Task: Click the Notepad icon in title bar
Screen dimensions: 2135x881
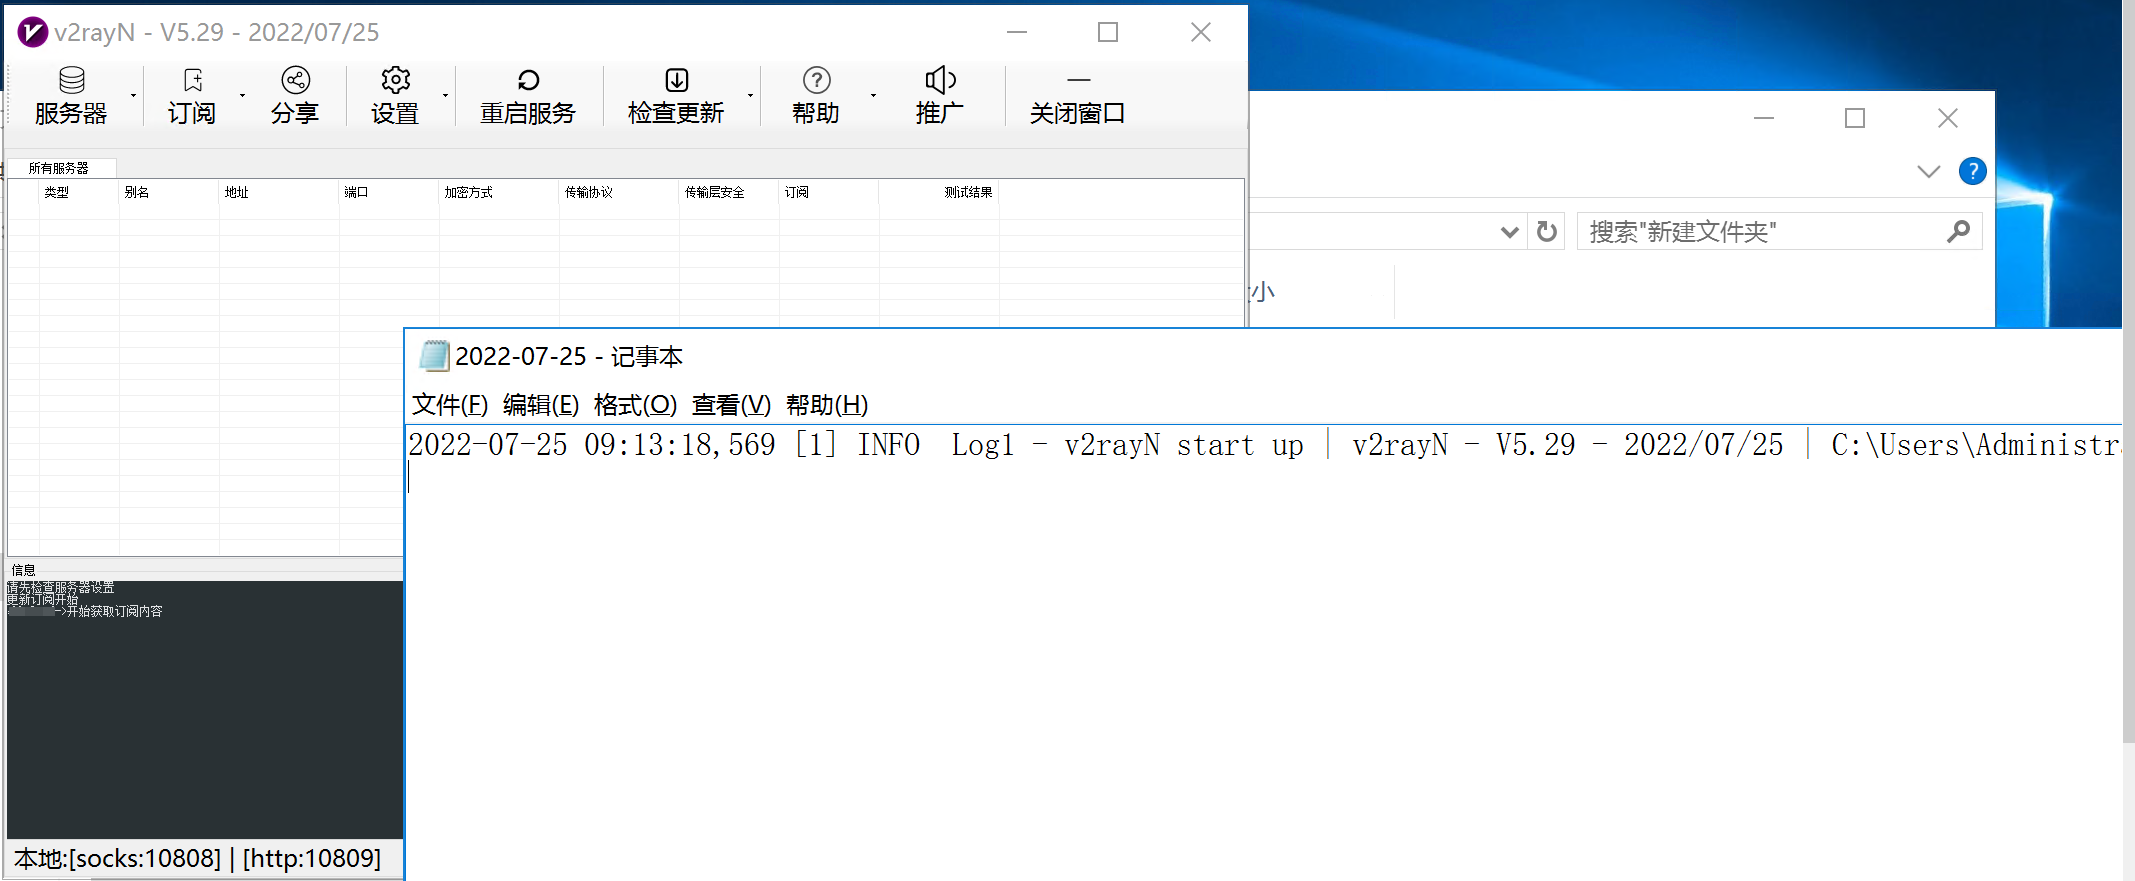Action: tap(434, 356)
